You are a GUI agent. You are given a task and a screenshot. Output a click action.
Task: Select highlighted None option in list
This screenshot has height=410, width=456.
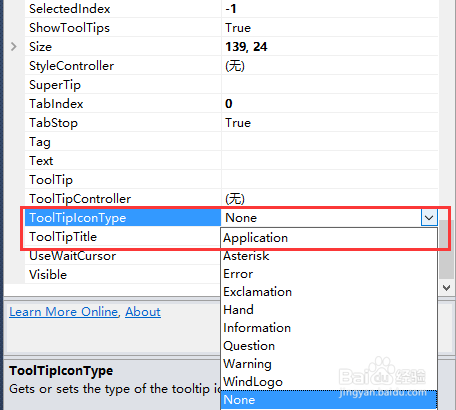point(329,400)
